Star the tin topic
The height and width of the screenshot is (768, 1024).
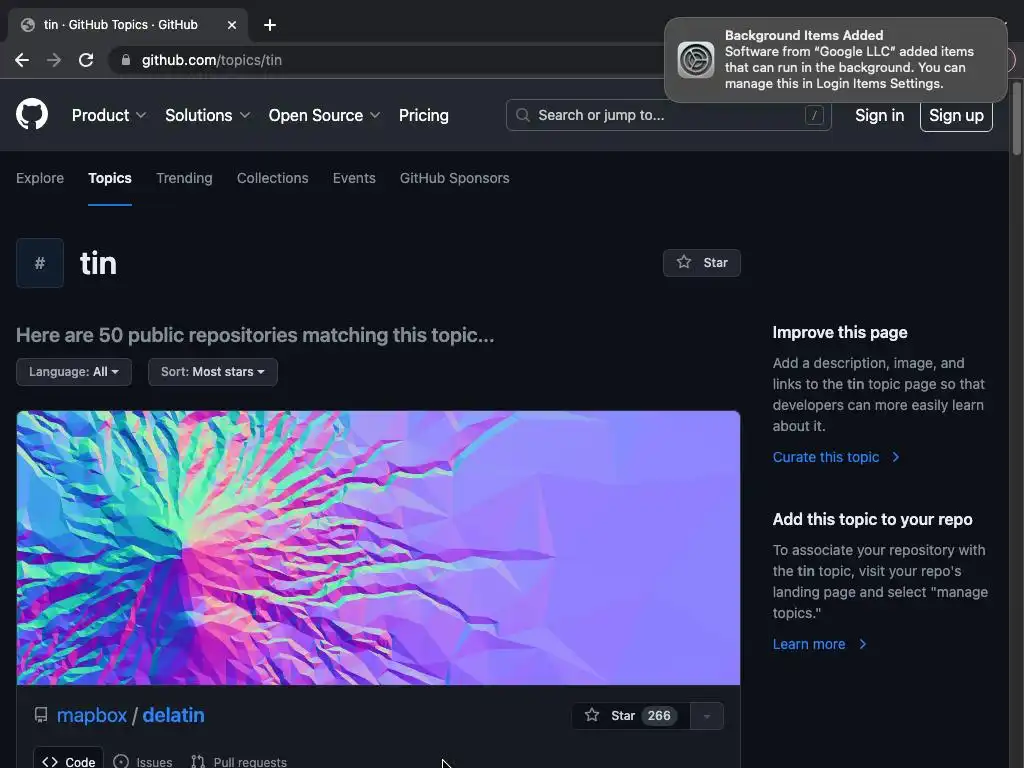701,263
